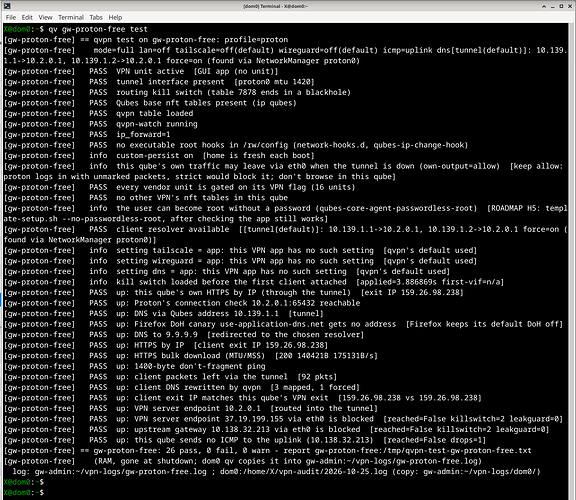Click 'client exit IP 159.26.98.238' text
Viewport: 576px width, 500px height.
[x=260, y=345]
